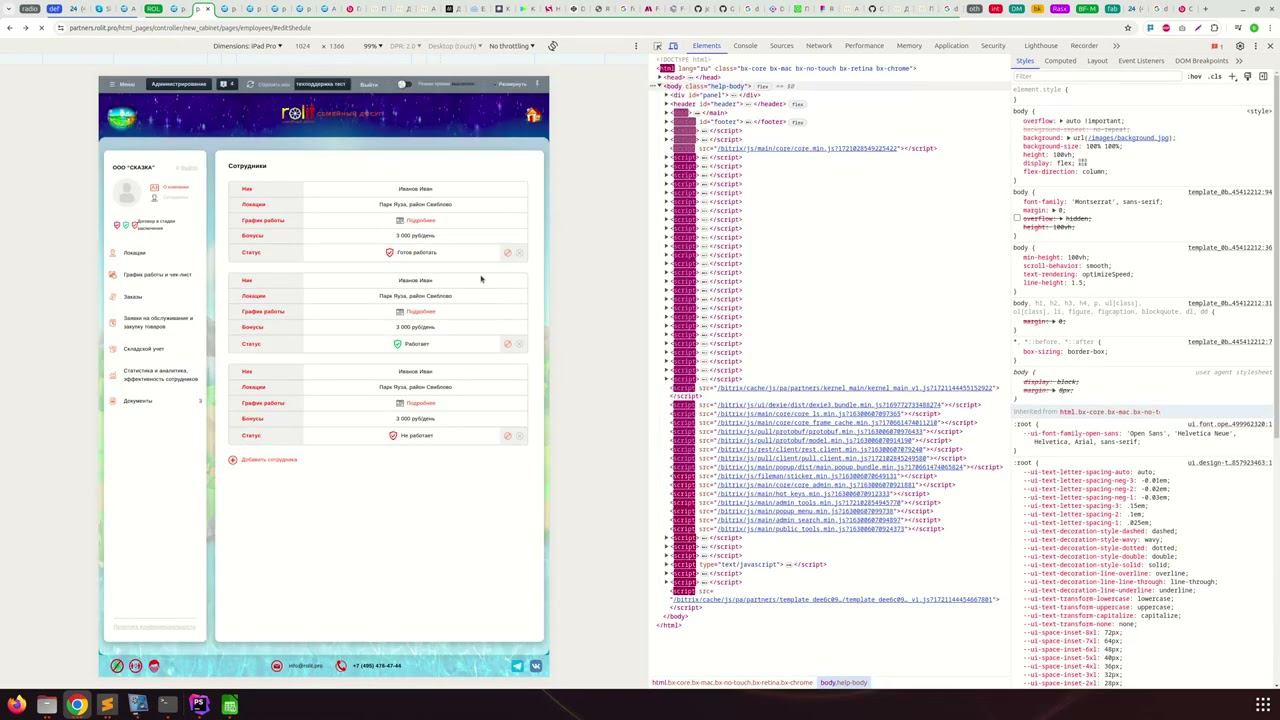Screen dimensions: 1280x720
Task: Click the Выйти button in site panel
Action: pos(369,84)
